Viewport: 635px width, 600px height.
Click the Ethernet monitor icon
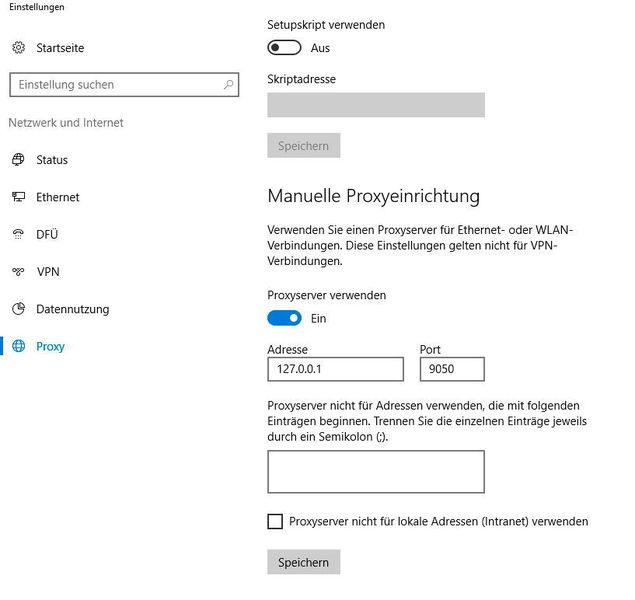(x=18, y=197)
